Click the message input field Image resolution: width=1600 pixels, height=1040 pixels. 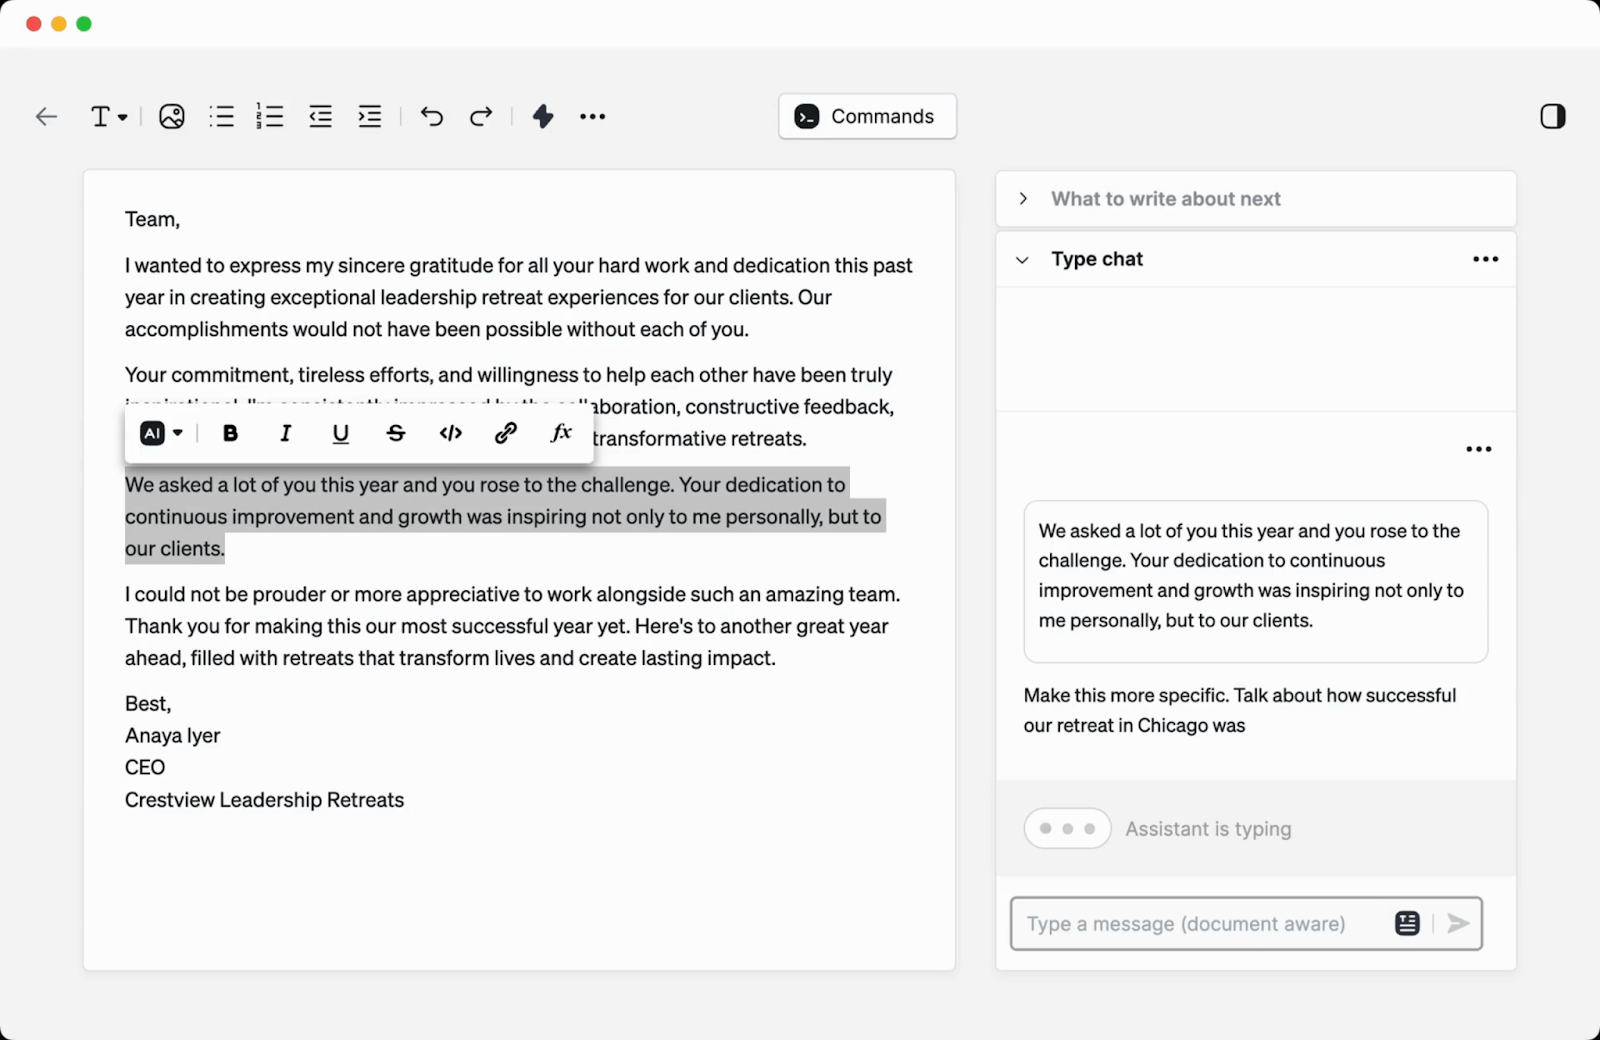coord(1190,923)
